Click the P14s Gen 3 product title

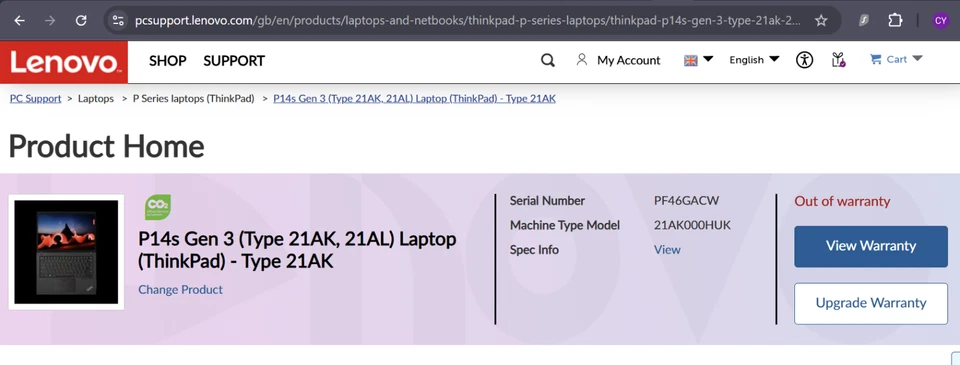(x=298, y=250)
